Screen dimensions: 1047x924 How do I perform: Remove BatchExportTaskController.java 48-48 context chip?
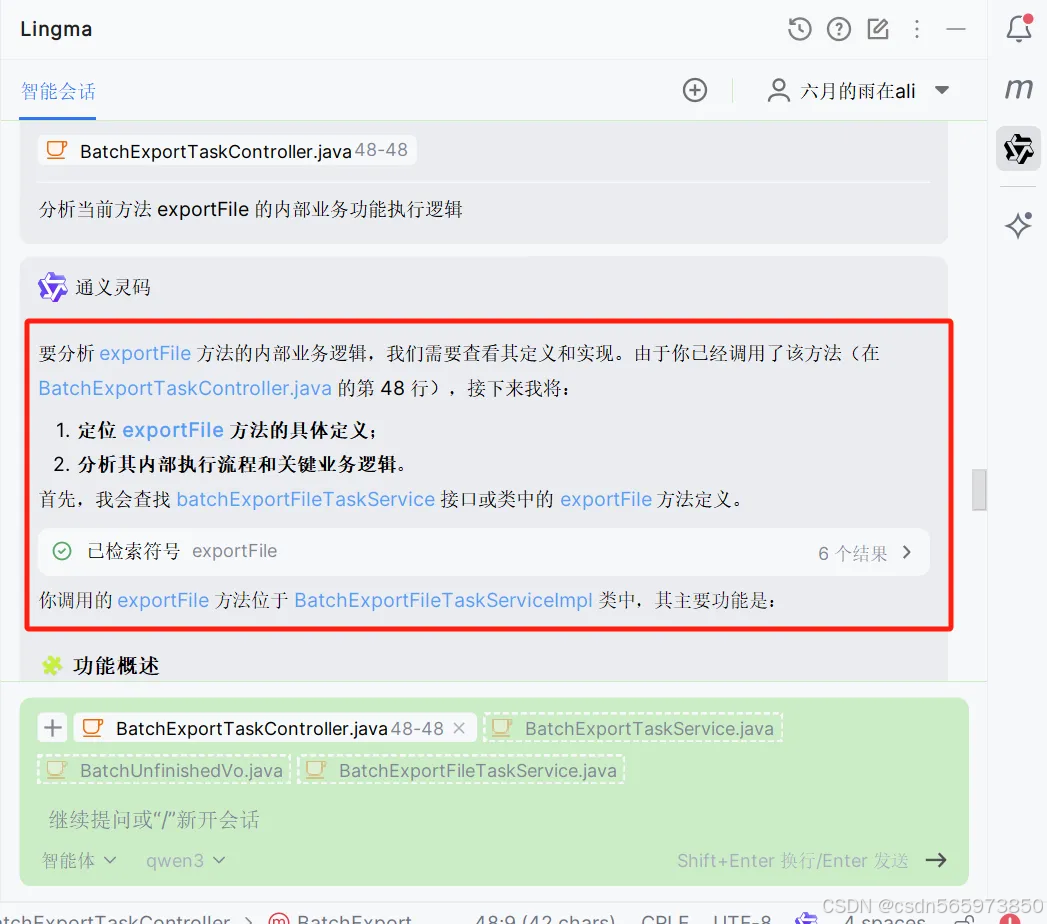click(459, 728)
